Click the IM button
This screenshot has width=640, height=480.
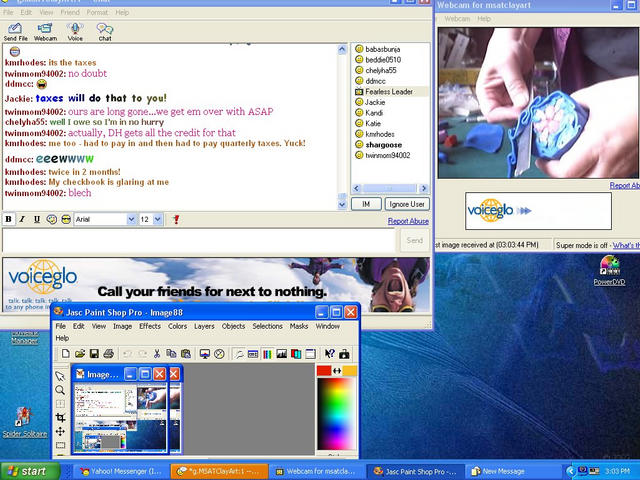coord(366,204)
